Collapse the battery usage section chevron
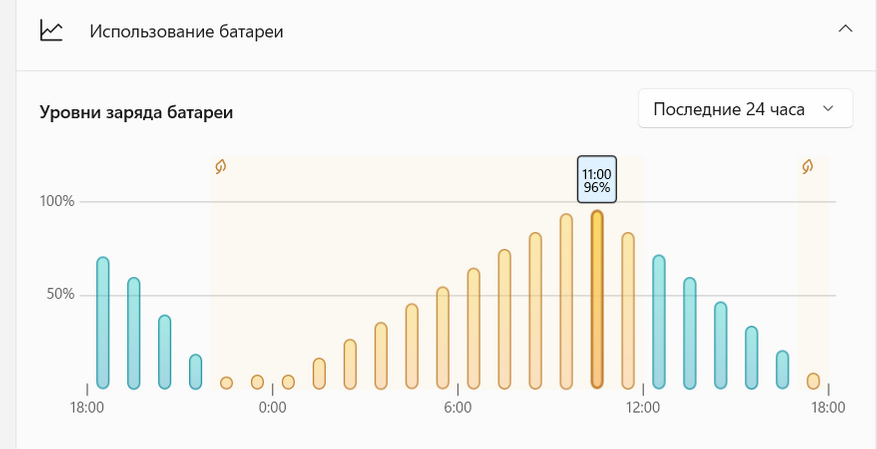Image resolution: width=877 pixels, height=449 pixels. tap(845, 29)
